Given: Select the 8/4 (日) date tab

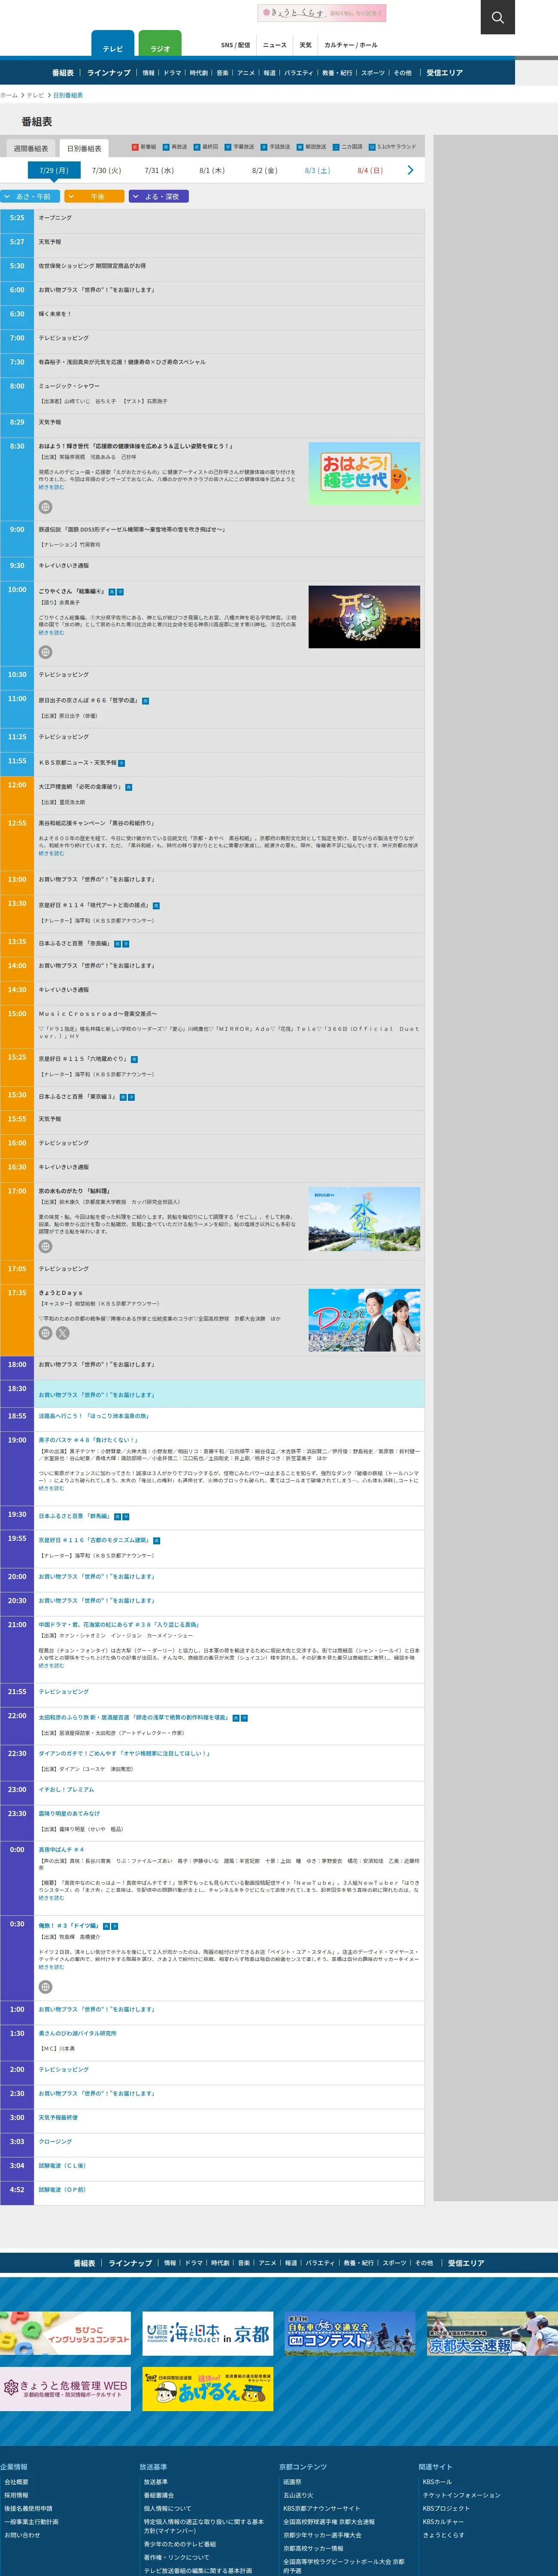Looking at the screenshot, I should (x=370, y=171).
